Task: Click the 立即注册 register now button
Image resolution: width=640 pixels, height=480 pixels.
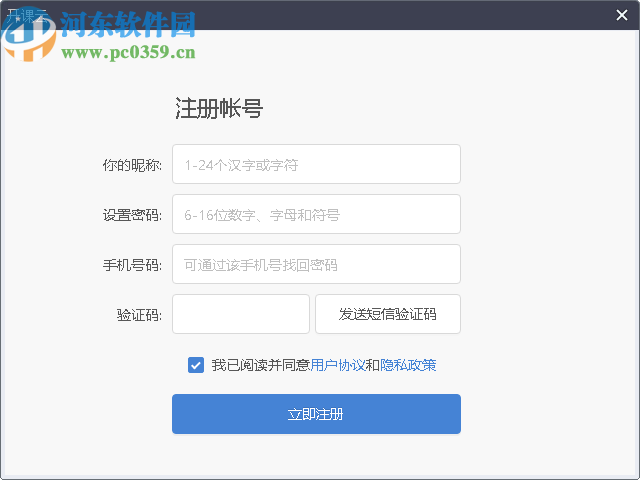Action: 316,414
